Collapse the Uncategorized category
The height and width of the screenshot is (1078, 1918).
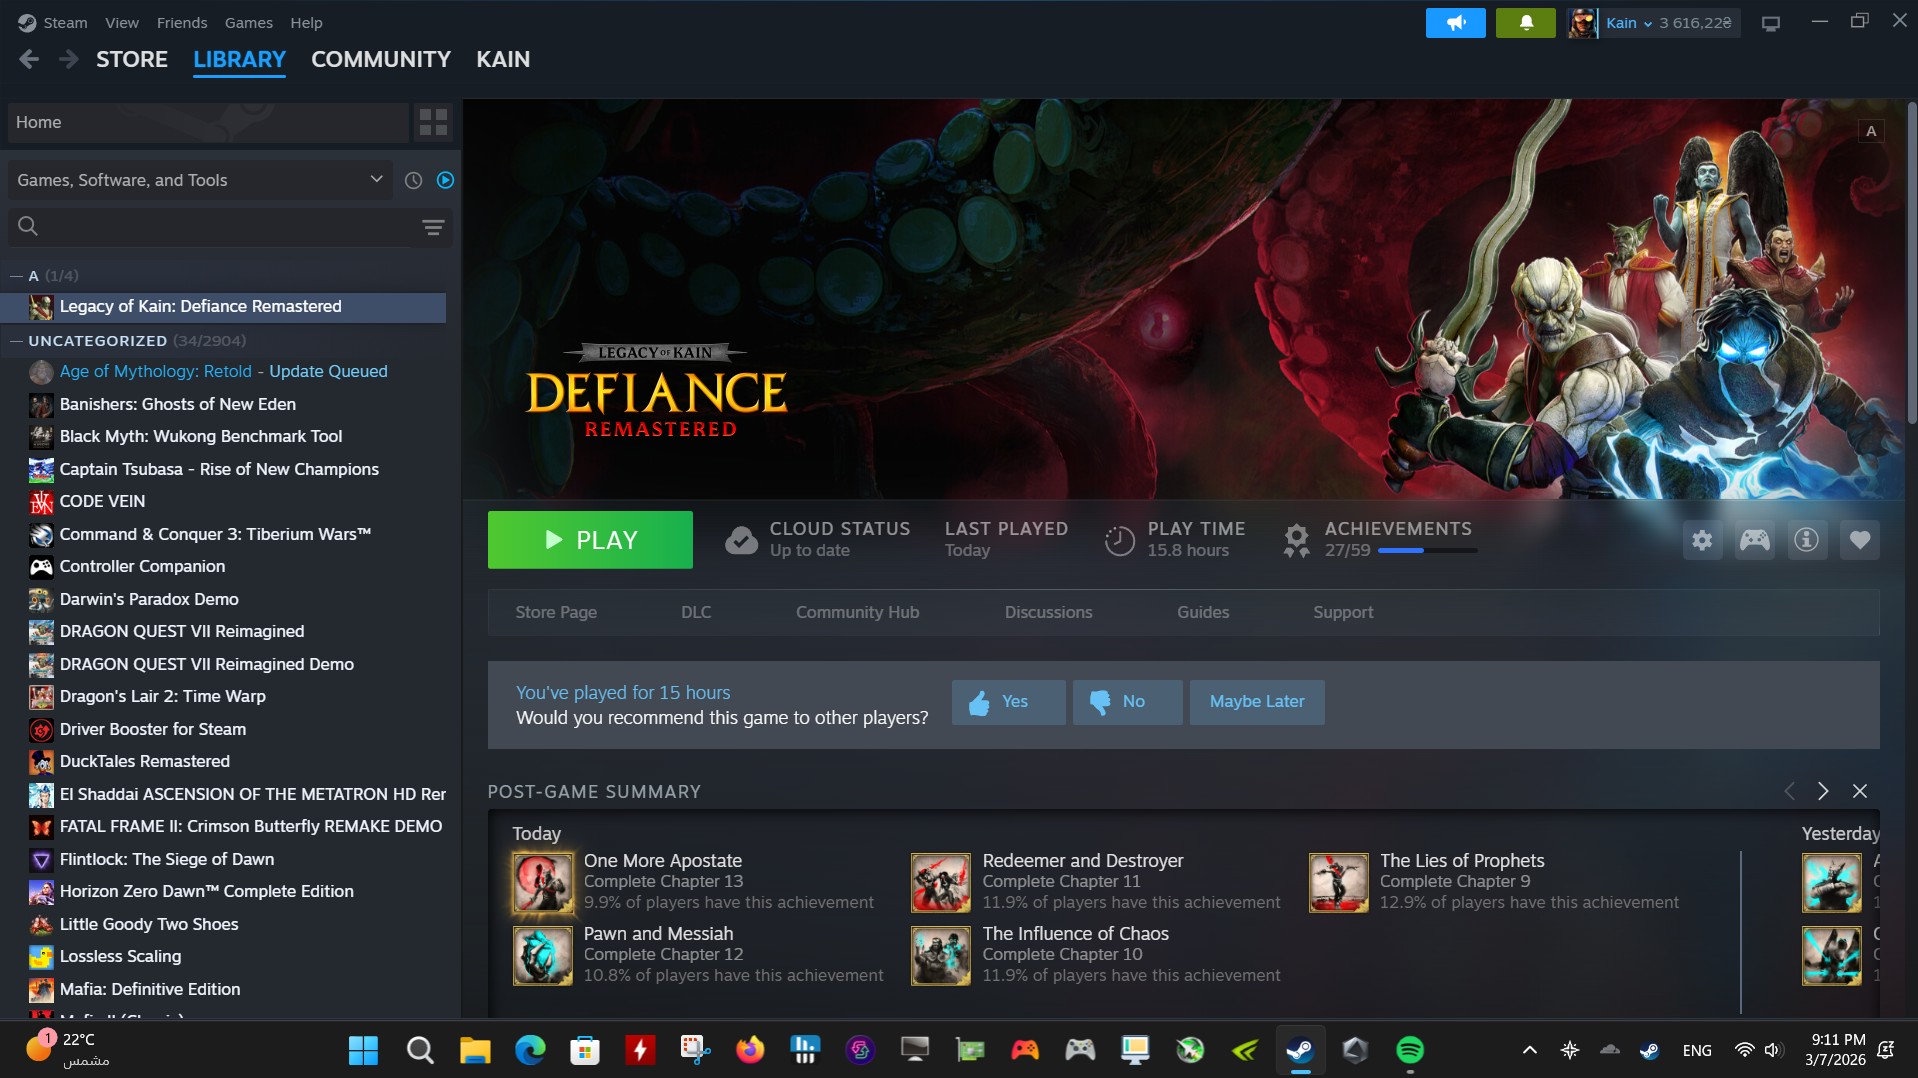point(15,341)
